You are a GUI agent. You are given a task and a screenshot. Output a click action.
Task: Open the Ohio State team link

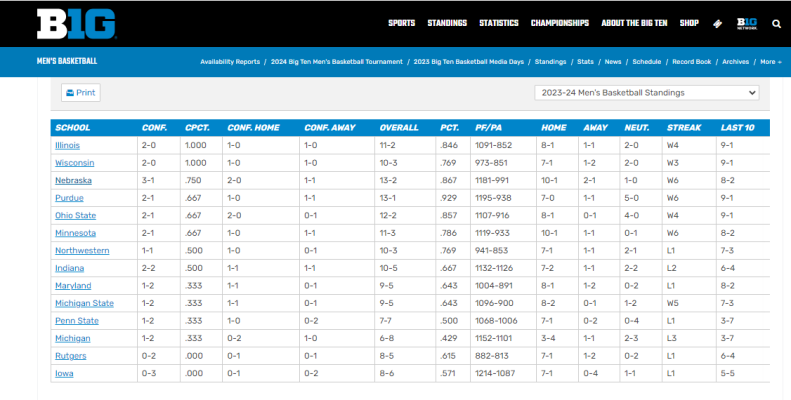(76, 215)
